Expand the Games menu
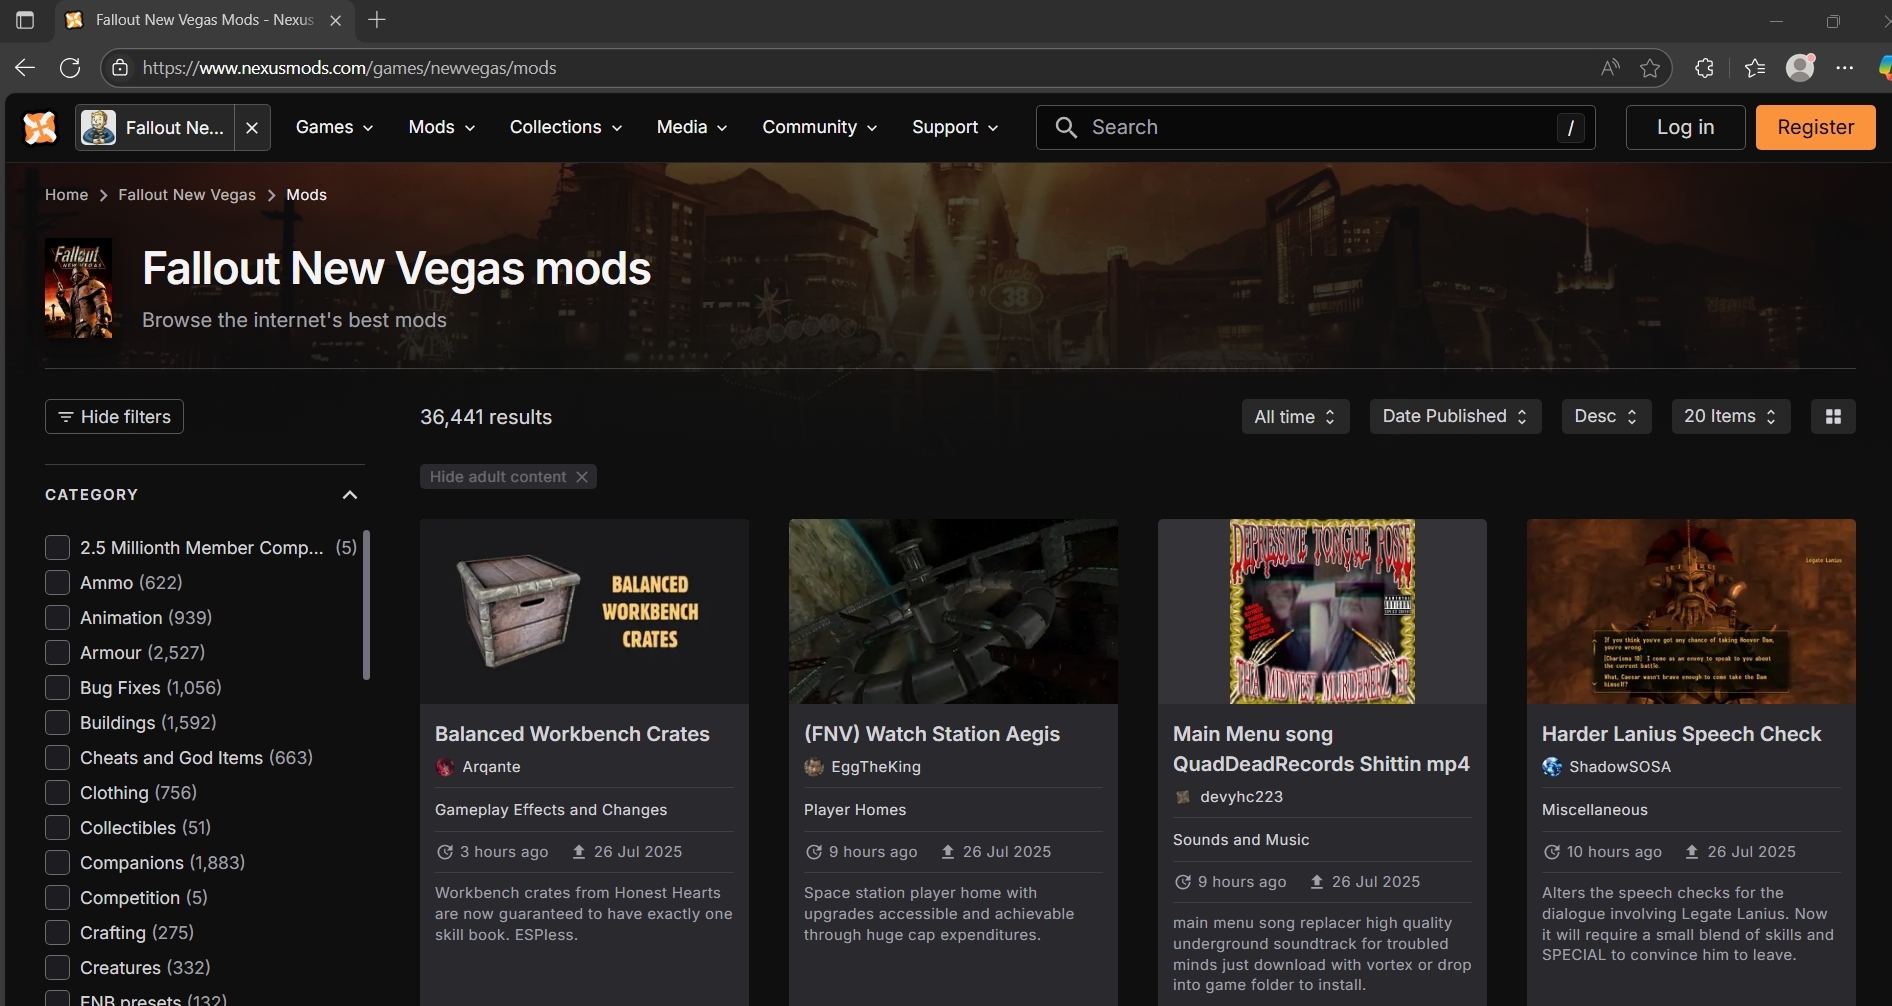Image resolution: width=1892 pixels, height=1006 pixels. point(334,128)
